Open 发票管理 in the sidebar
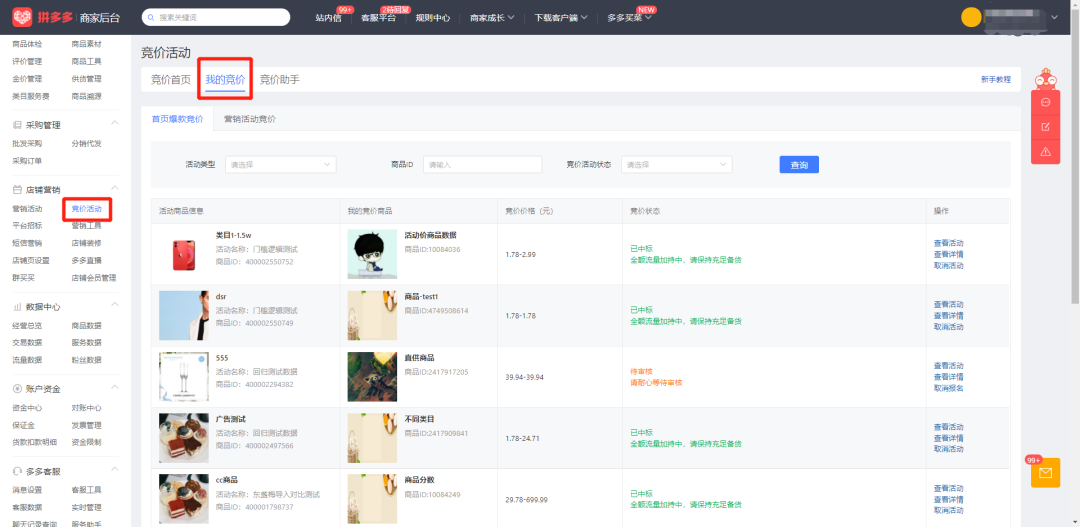This screenshot has height=527, width=1080. tap(87, 425)
